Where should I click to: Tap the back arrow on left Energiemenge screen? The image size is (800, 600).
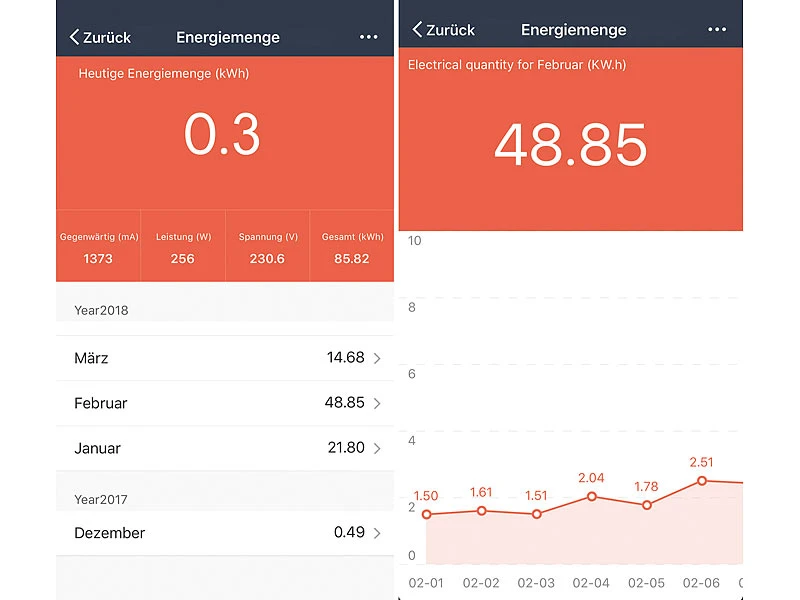point(75,37)
